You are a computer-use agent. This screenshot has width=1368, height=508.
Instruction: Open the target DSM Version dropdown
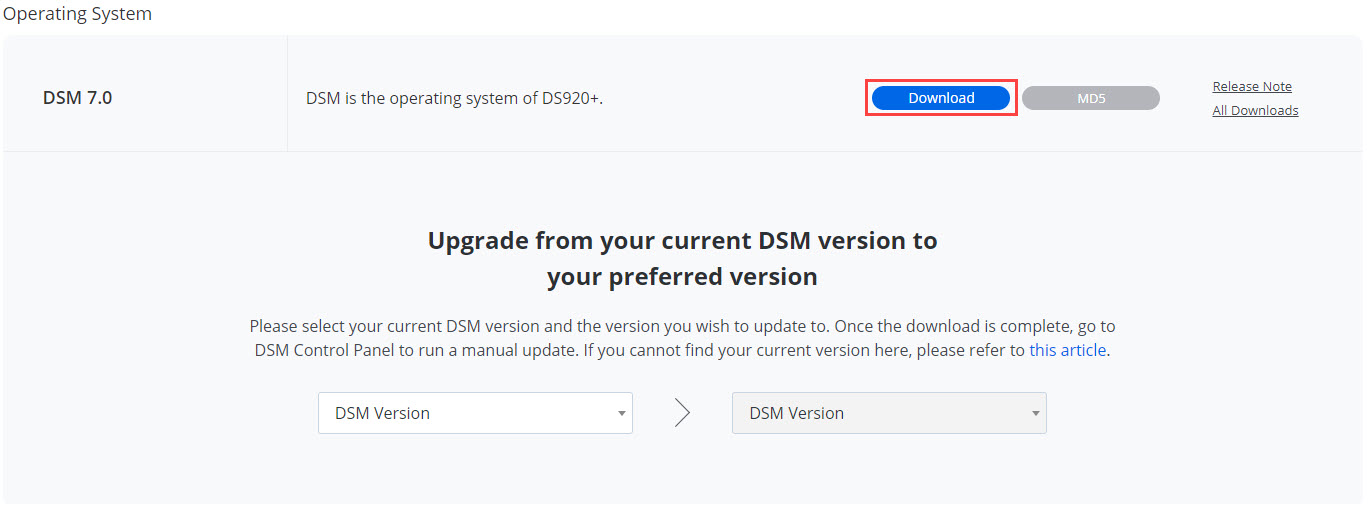(x=889, y=413)
